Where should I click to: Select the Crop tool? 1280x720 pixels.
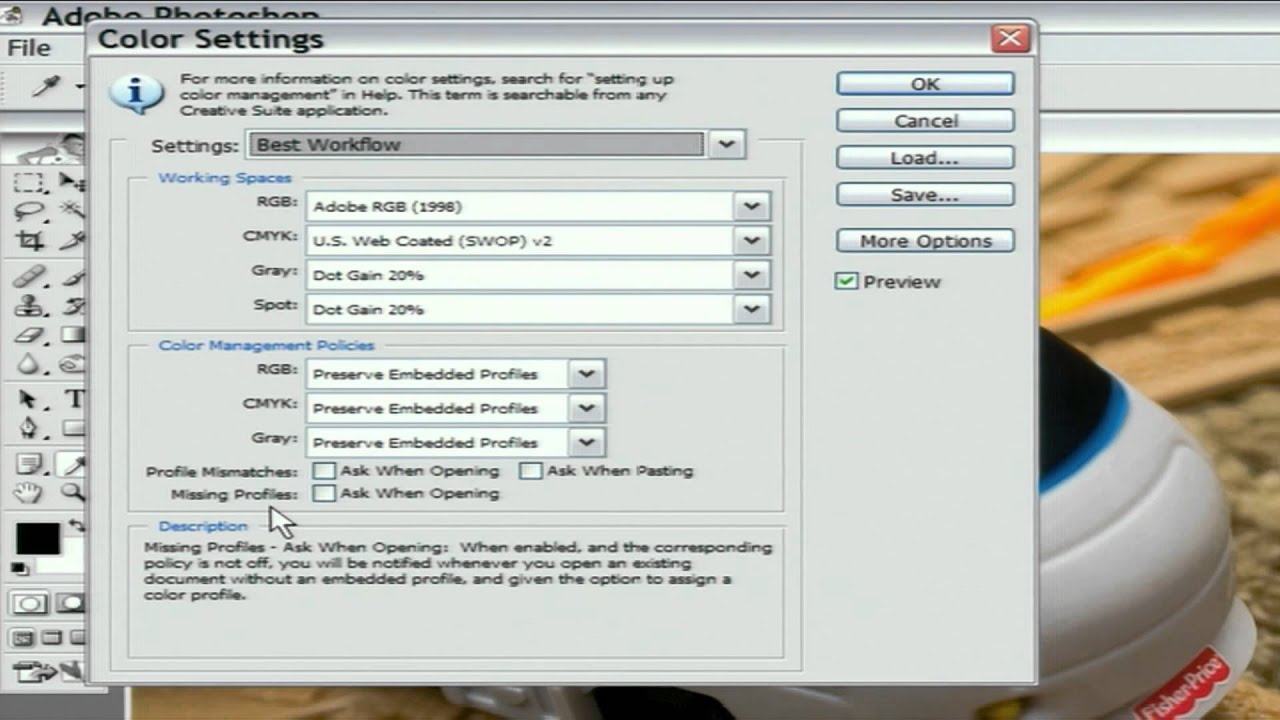(x=29, y=241)
